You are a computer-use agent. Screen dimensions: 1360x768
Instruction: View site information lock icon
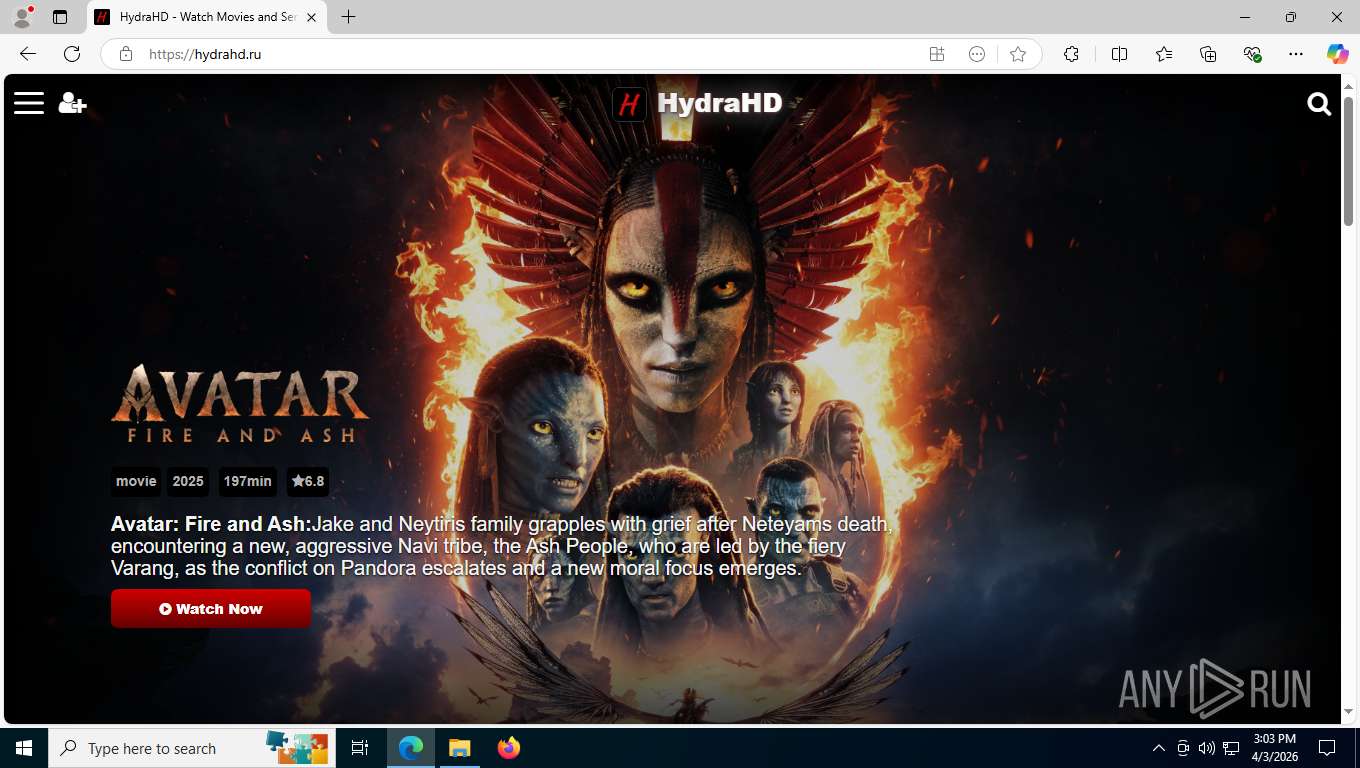click(126, 54)
